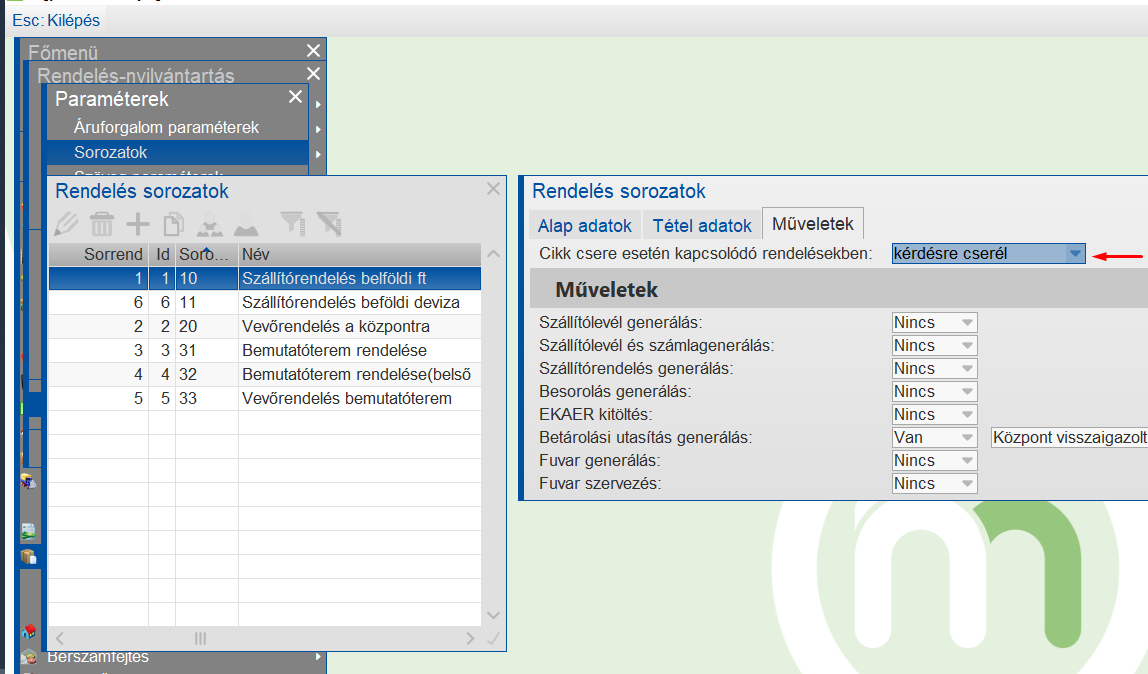Image resolution: width=1148 pixels, height=674 pixels.
Task: Click the truck icon in the left sidebar
Action: (x=29, y=482)
